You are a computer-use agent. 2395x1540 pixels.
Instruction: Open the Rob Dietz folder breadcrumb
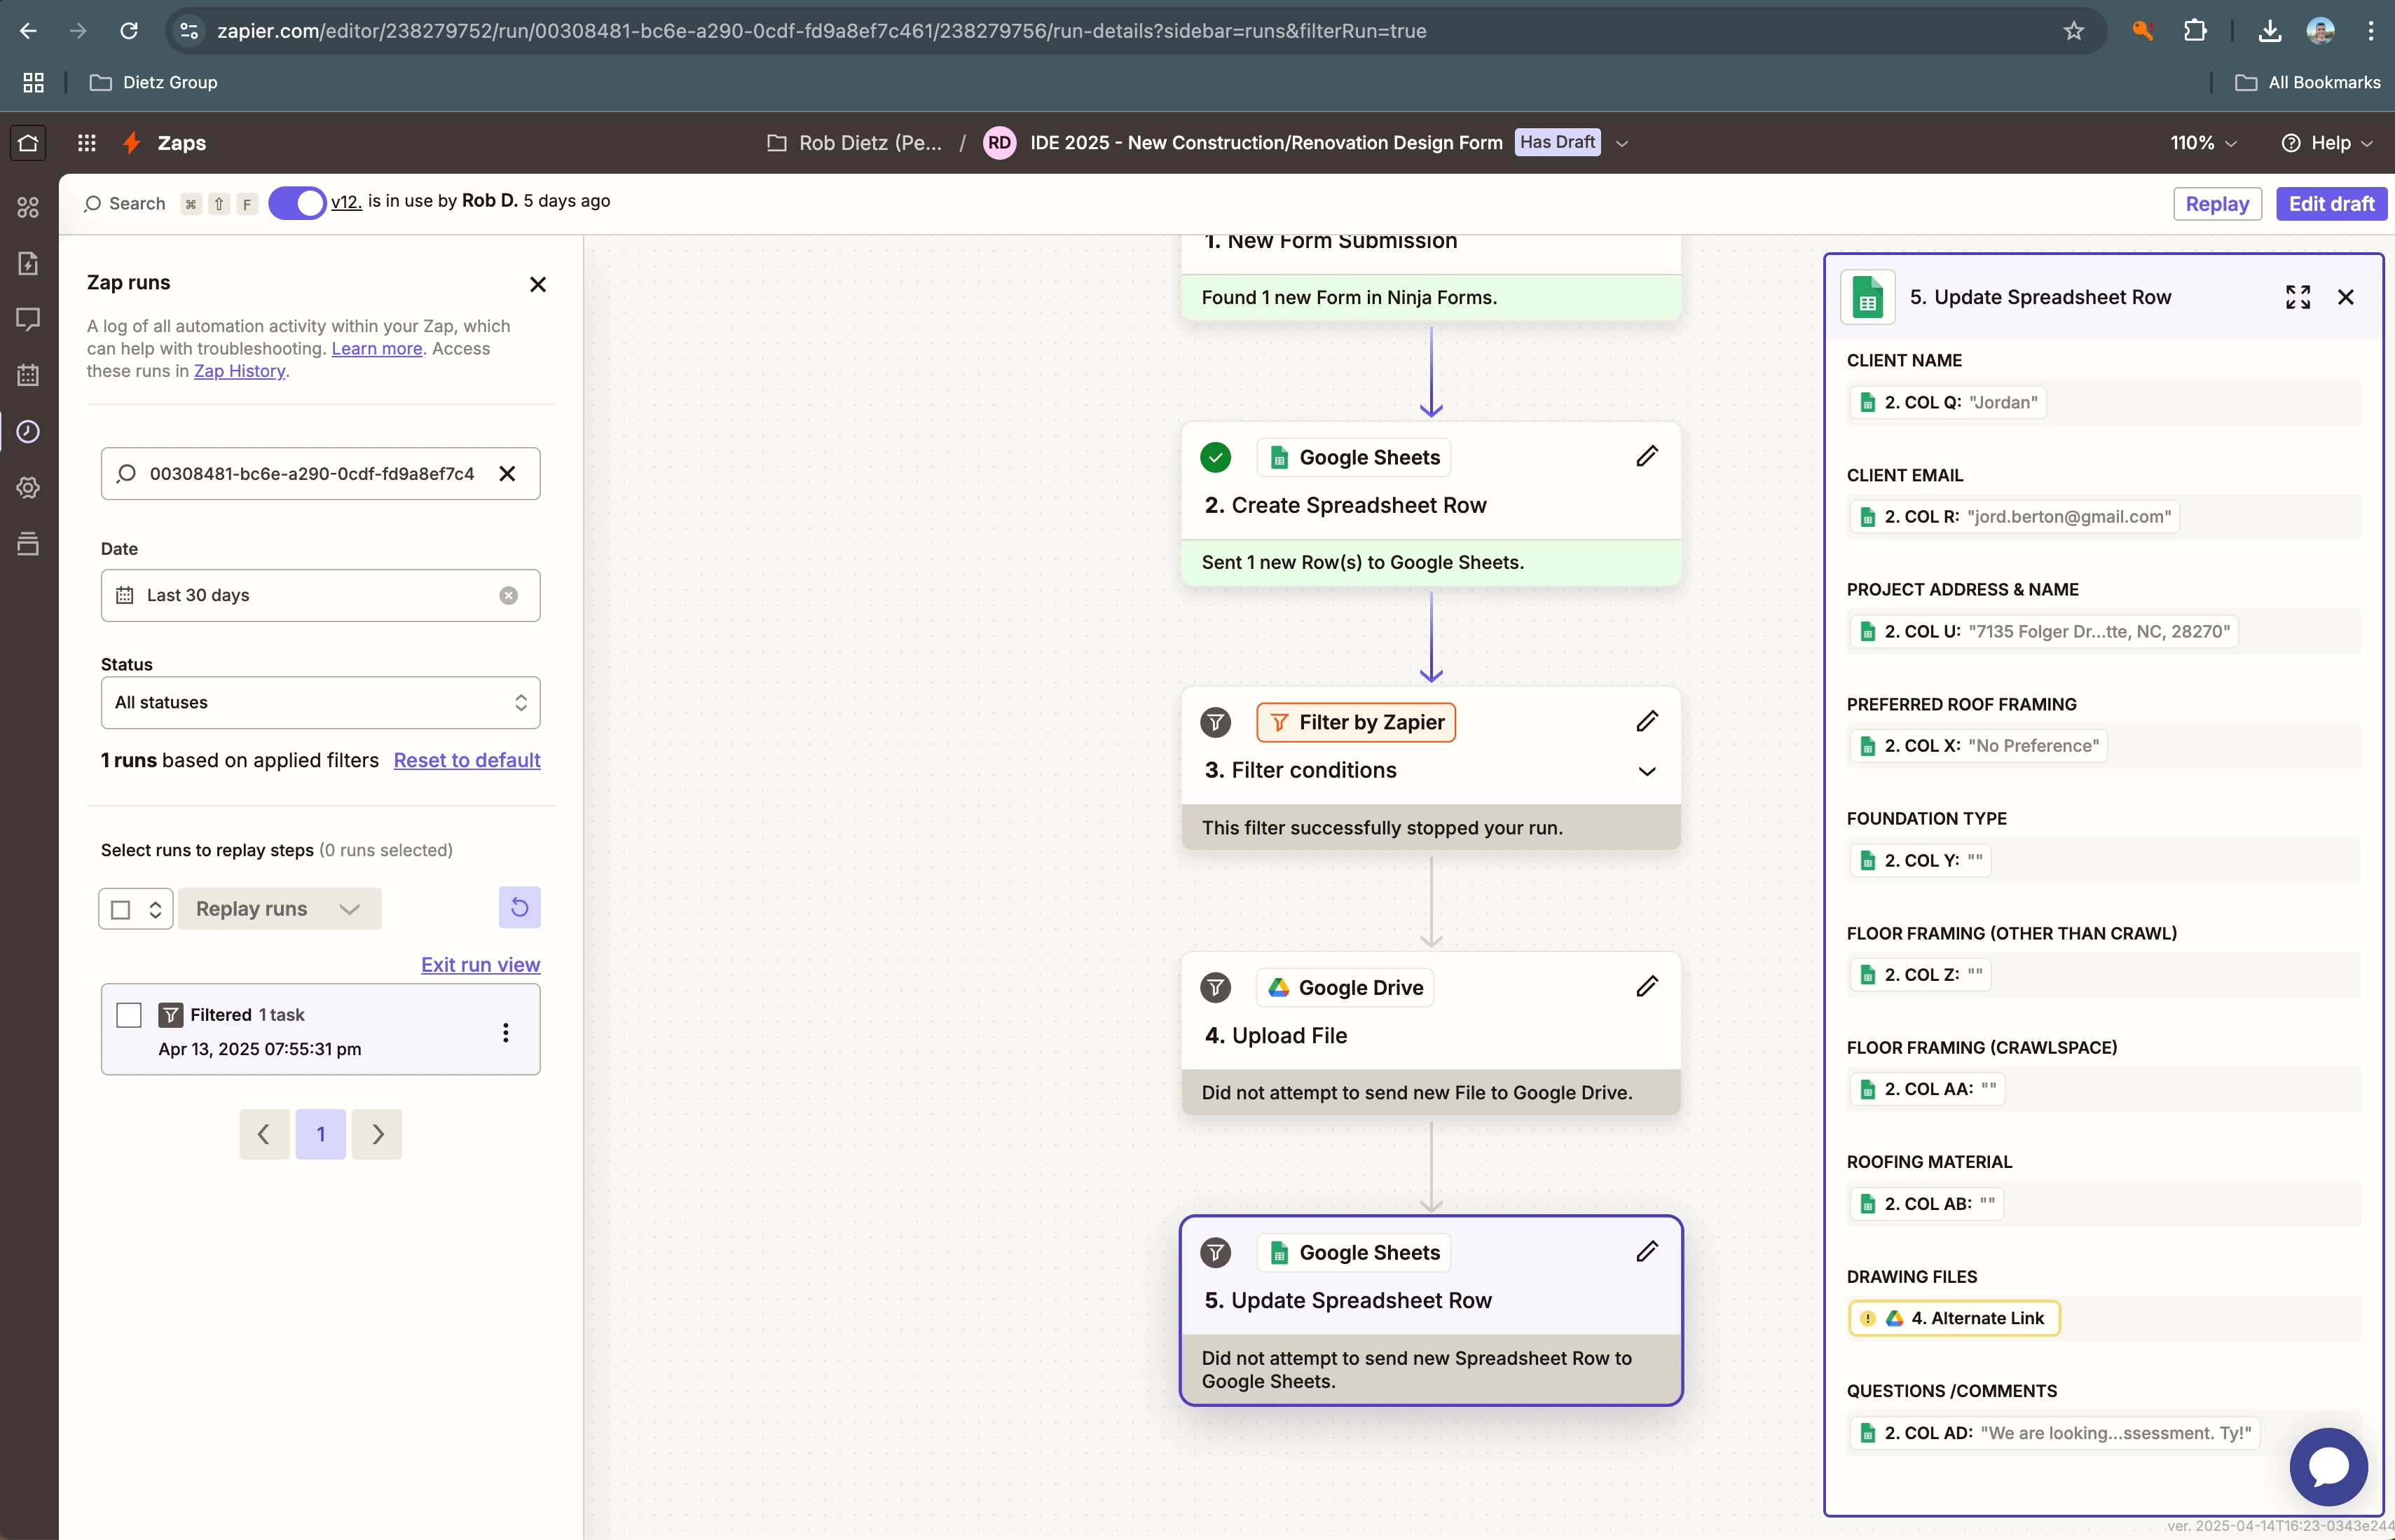pos(855,143)
